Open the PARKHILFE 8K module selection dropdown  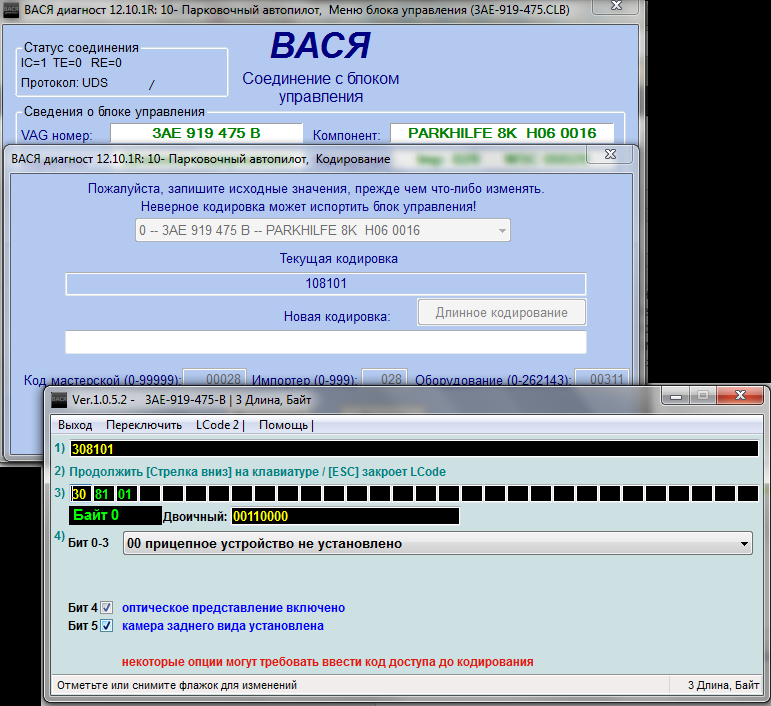(x=322, y=231)
